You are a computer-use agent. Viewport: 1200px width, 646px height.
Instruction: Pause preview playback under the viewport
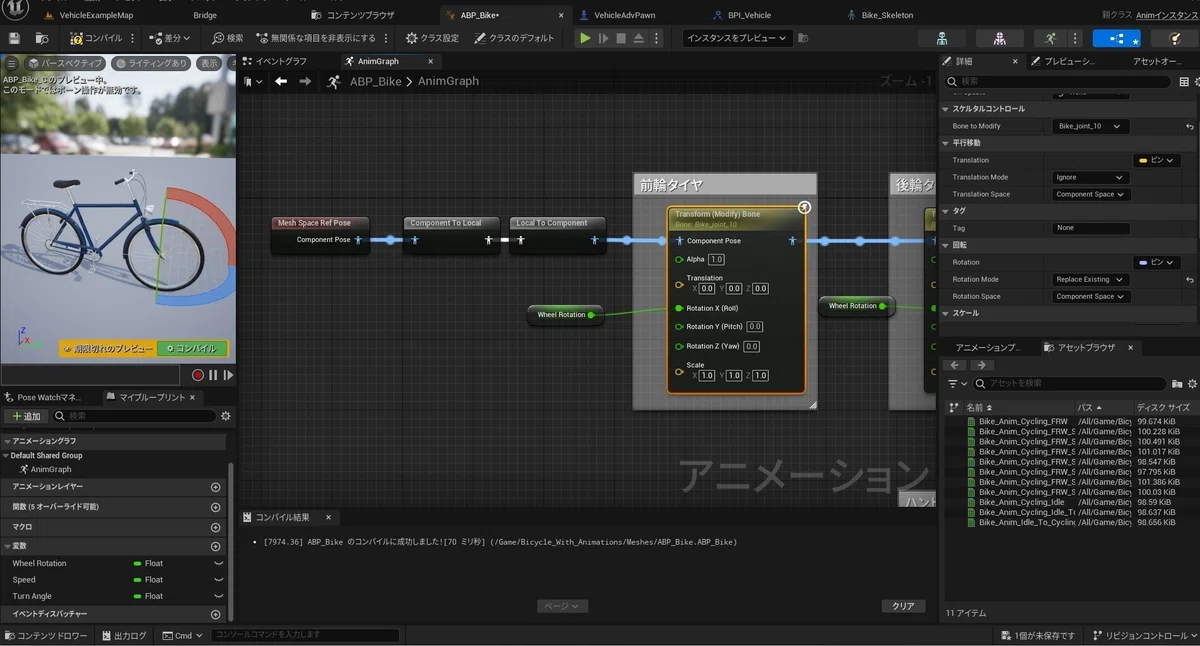click(x=213, y=375)
